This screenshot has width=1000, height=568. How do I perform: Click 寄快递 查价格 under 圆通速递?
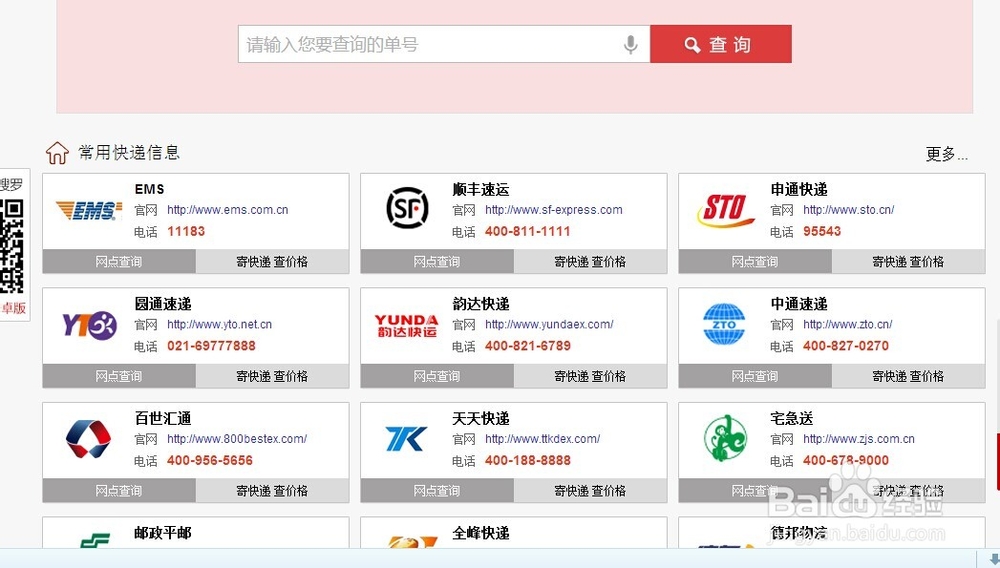tap(272, 376)
